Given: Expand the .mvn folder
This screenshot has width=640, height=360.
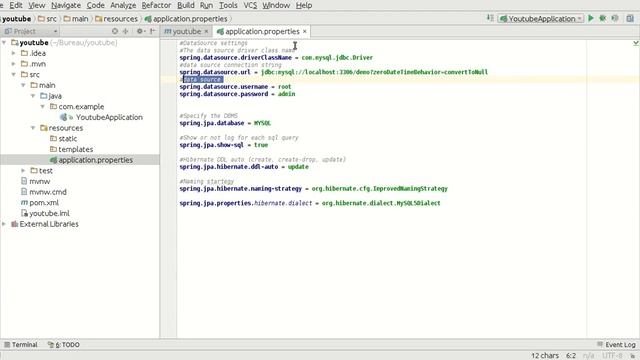Looking at the screenshot, I should [x=13, y=64].
